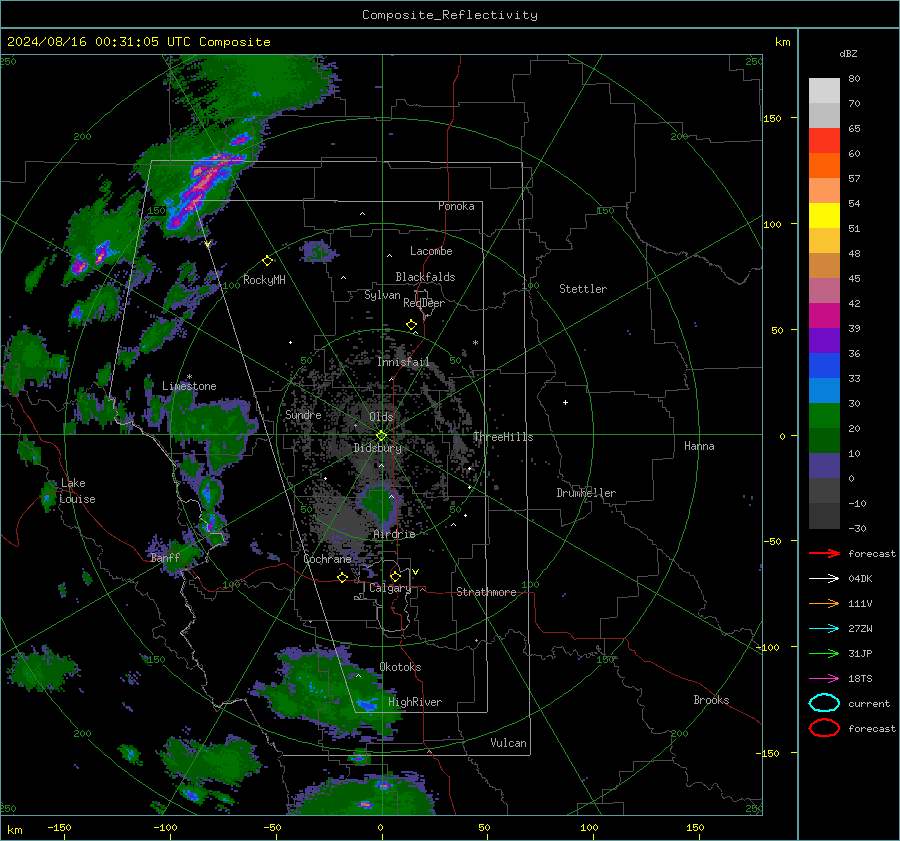Select the cyan 27ZW arrow legend entry
Viewport: 900px width, 841px height.
click(824, 629)
